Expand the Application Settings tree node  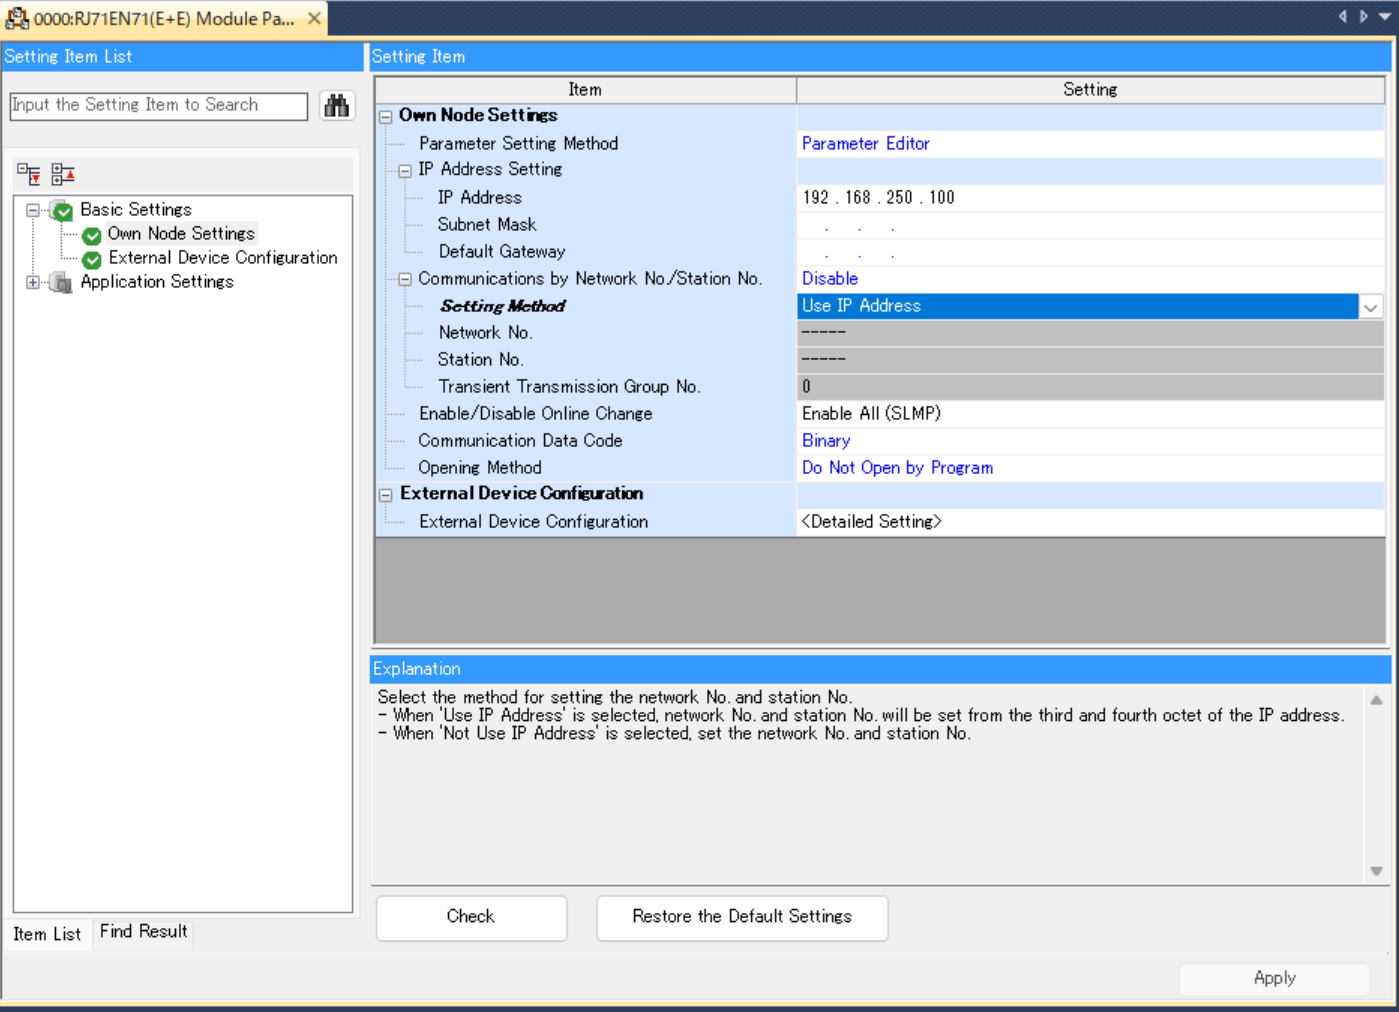coord(33,282)
